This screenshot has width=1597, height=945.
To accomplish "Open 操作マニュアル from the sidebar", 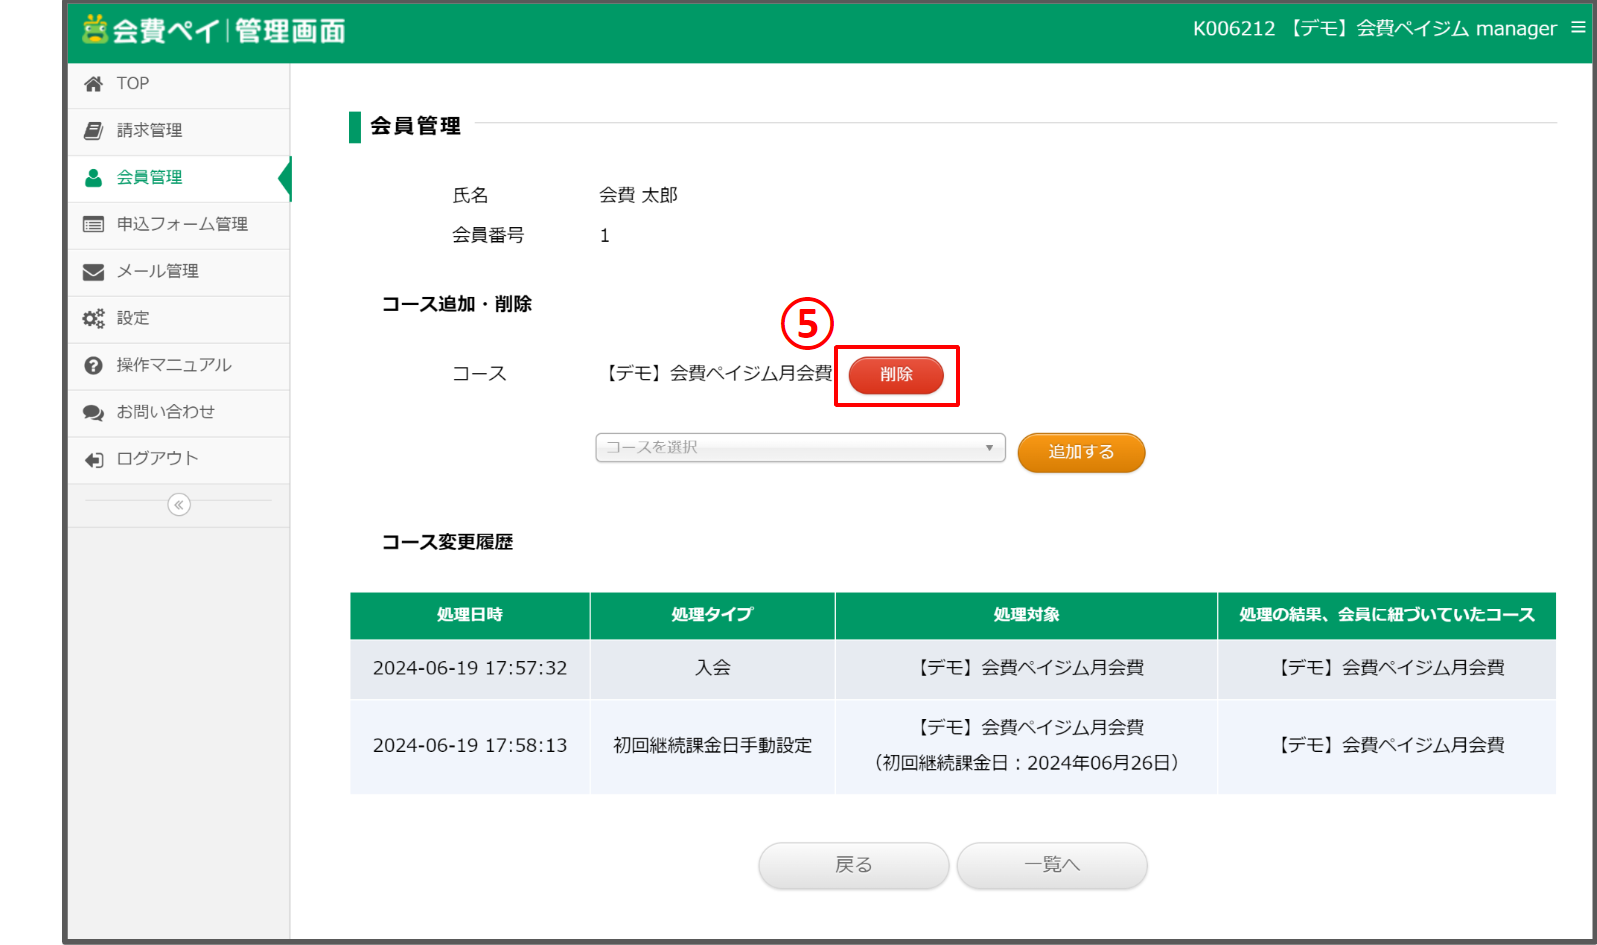I will tap(179, 366).
